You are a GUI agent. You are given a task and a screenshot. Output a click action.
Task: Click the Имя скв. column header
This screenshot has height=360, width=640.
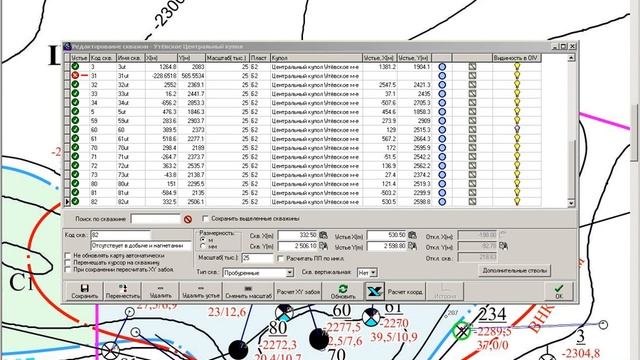pos(131,58)
